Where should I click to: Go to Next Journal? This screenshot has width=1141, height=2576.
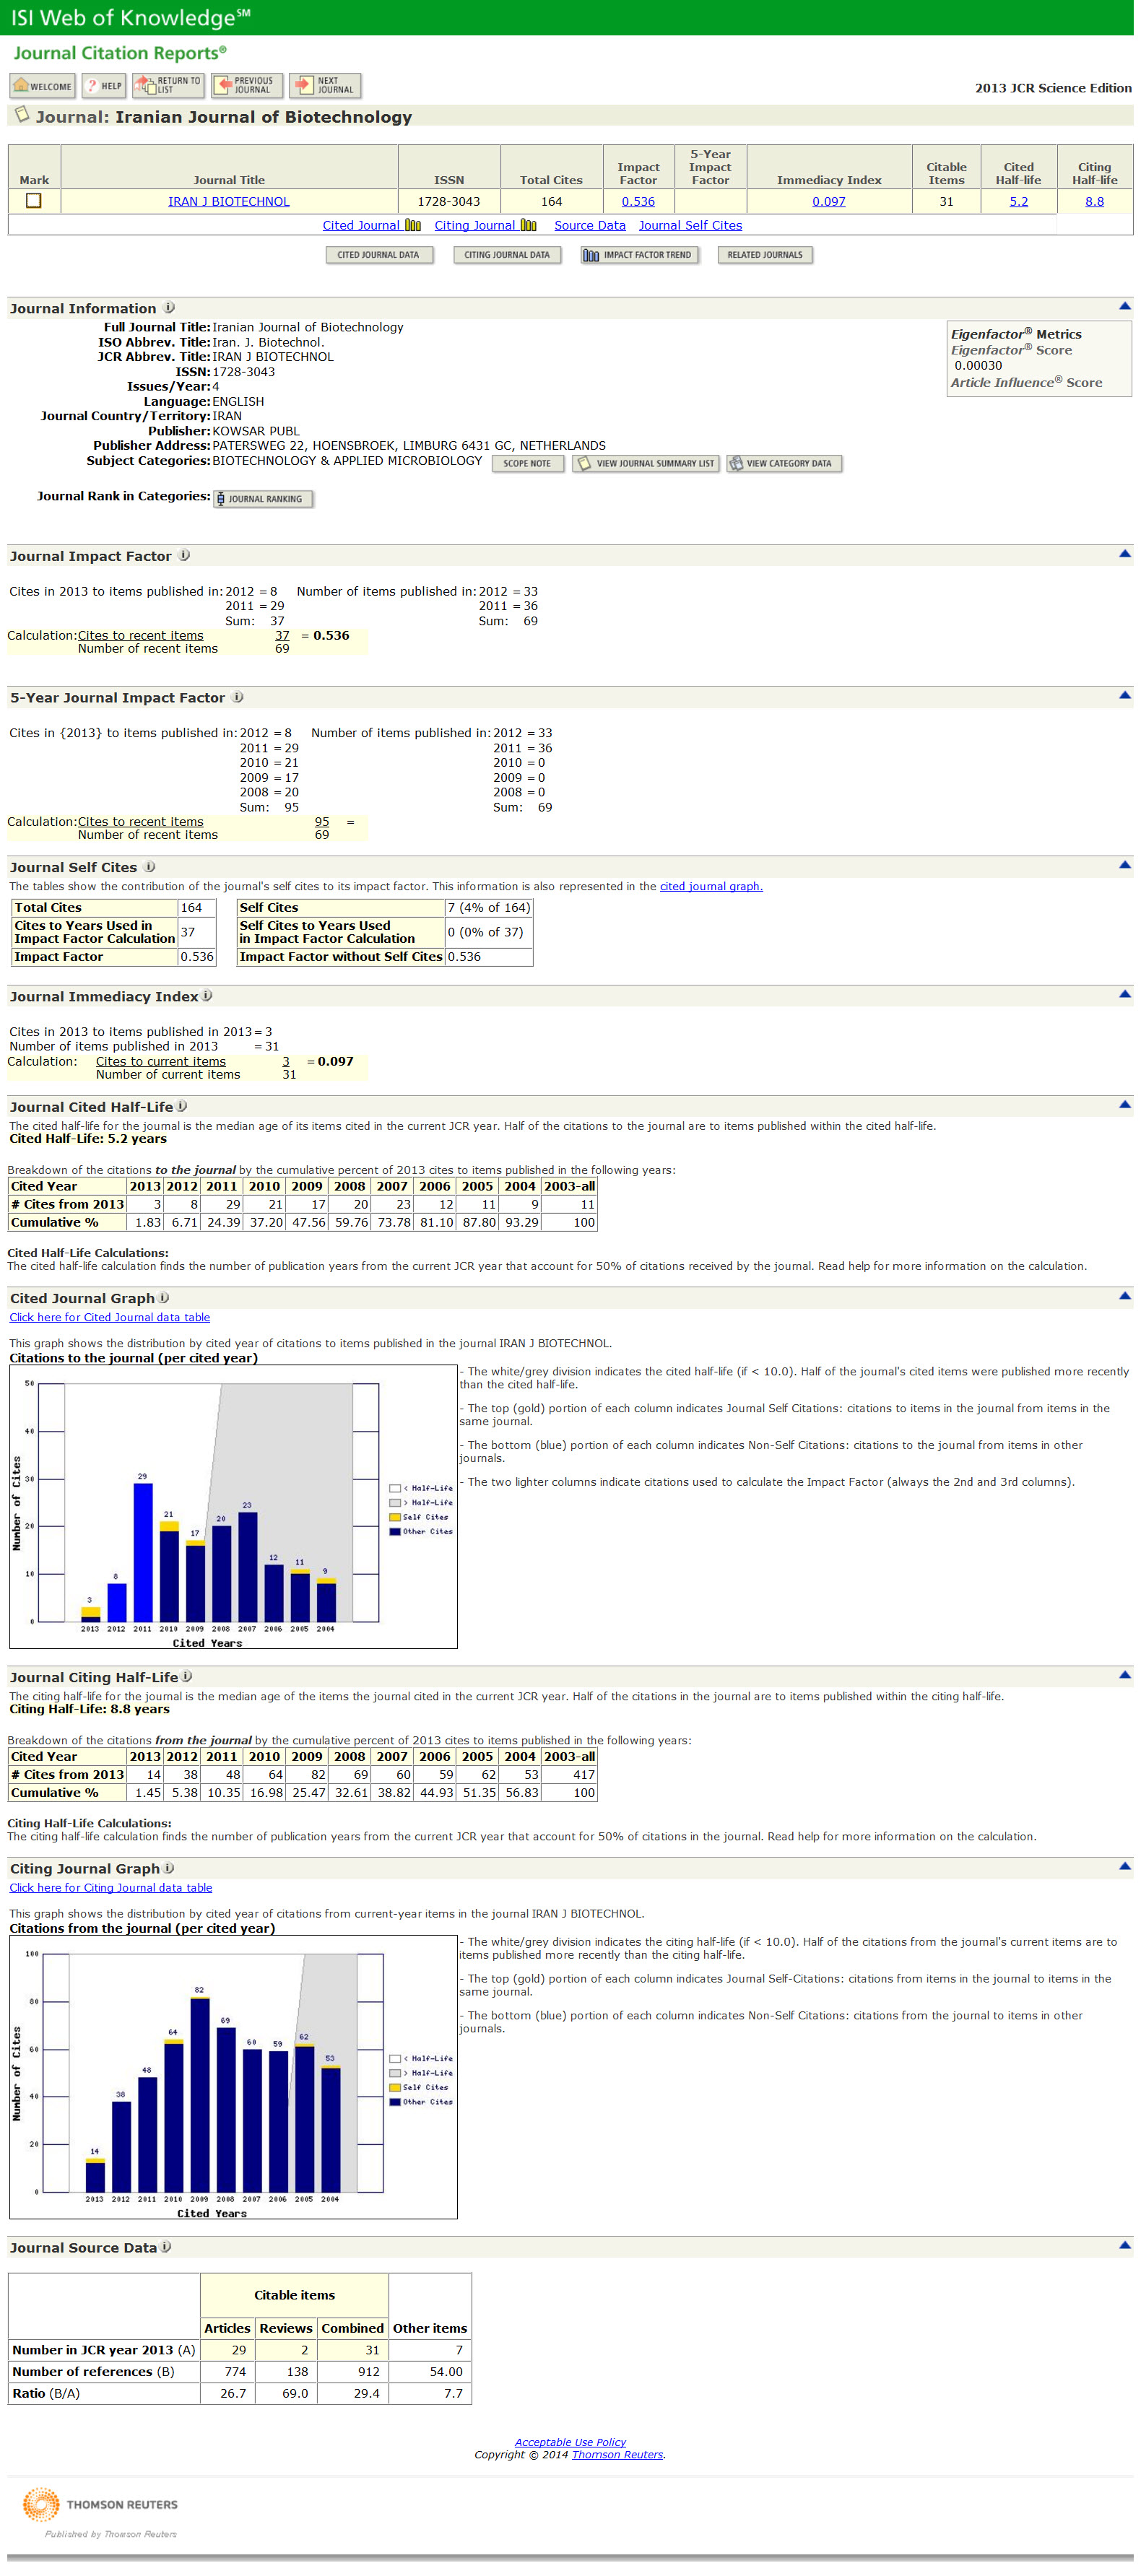(325, 86)
